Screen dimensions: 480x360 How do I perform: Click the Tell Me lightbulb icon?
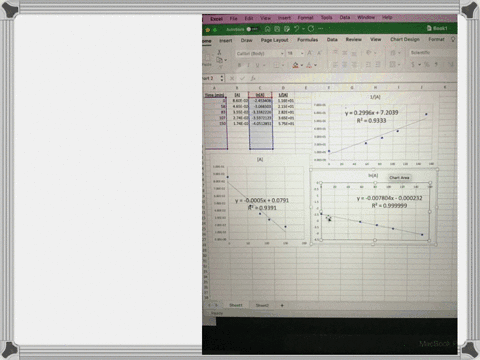tap(453, 39)
